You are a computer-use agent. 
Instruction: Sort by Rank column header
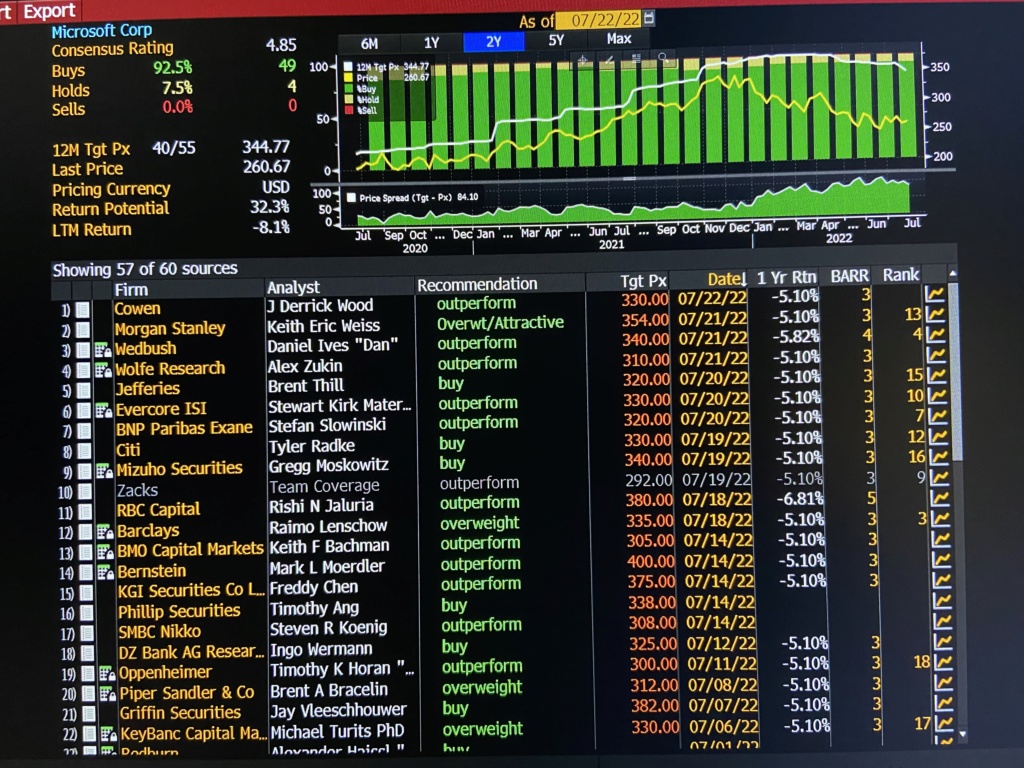point(901,276)
